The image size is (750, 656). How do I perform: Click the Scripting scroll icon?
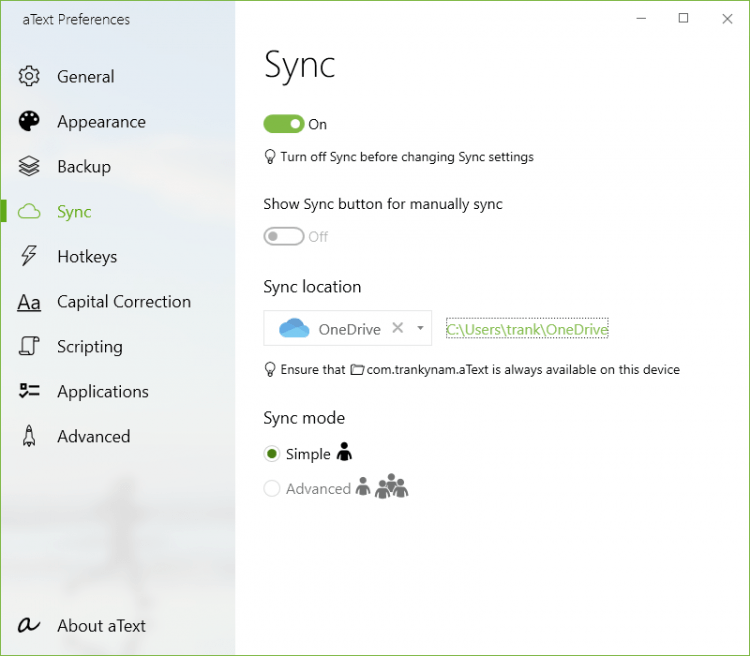(x=29, y=347)
